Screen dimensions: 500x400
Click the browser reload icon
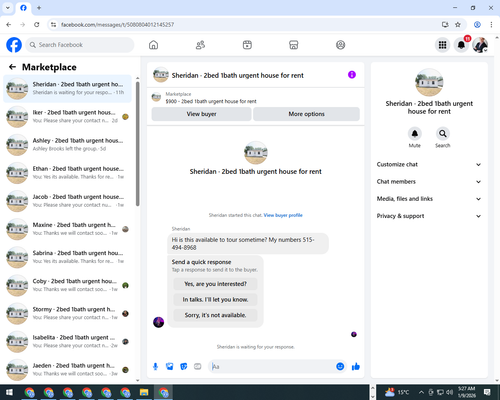37,25
